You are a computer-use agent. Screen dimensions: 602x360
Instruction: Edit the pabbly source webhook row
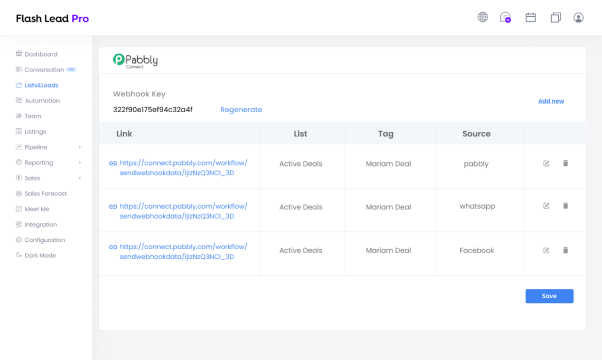(546, 163)
